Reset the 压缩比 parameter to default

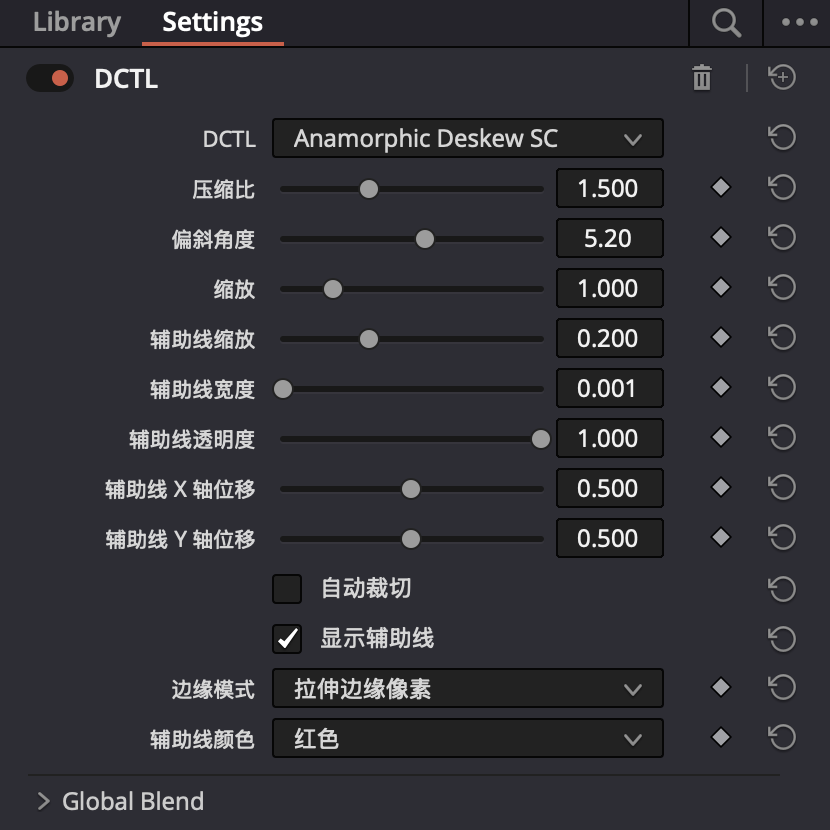click(x=783, y=188)
